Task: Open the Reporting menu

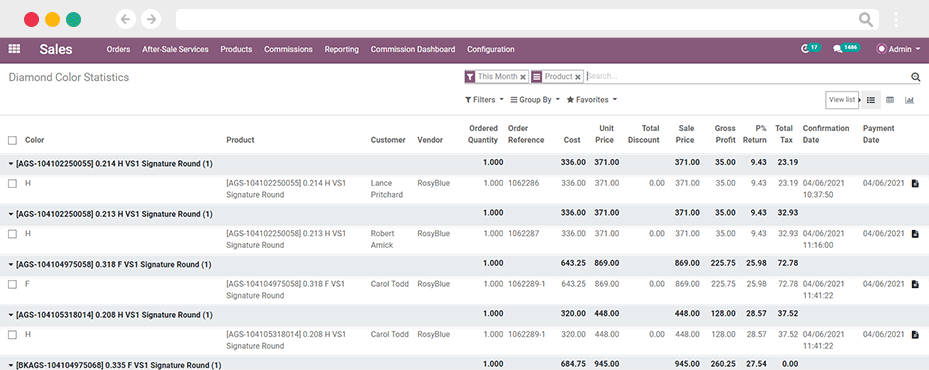Action: tap(342, 49)
